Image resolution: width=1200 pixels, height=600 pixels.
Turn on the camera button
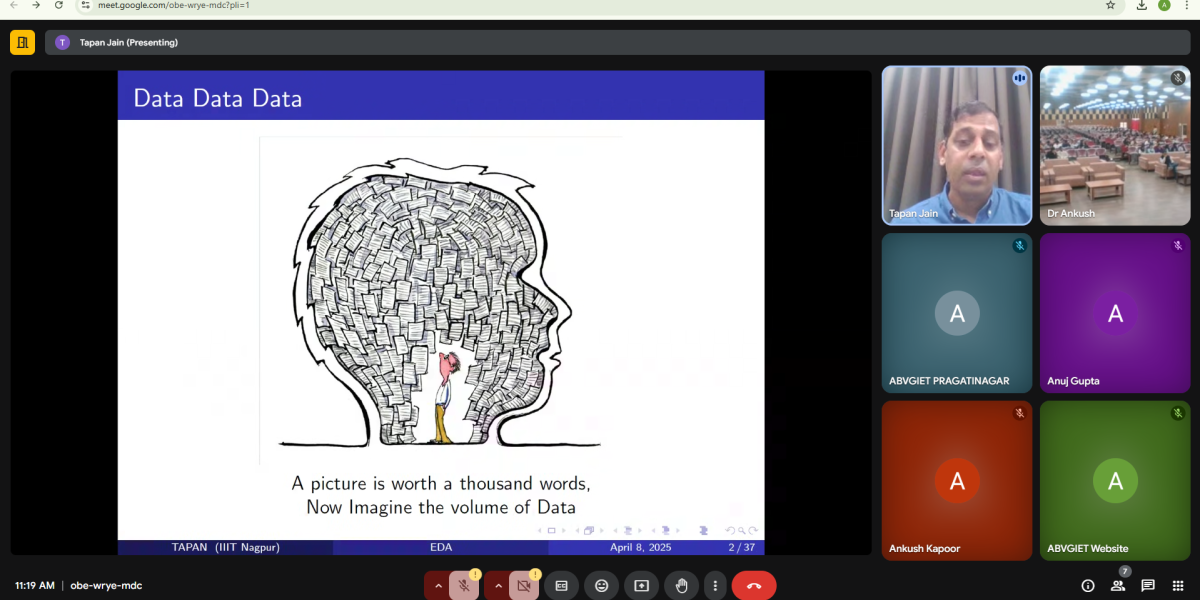pyautogui.click(x=523, y=585)
